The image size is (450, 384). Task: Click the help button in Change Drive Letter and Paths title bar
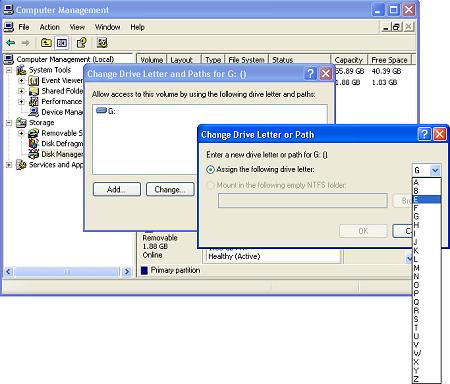(x=310, y=74)
